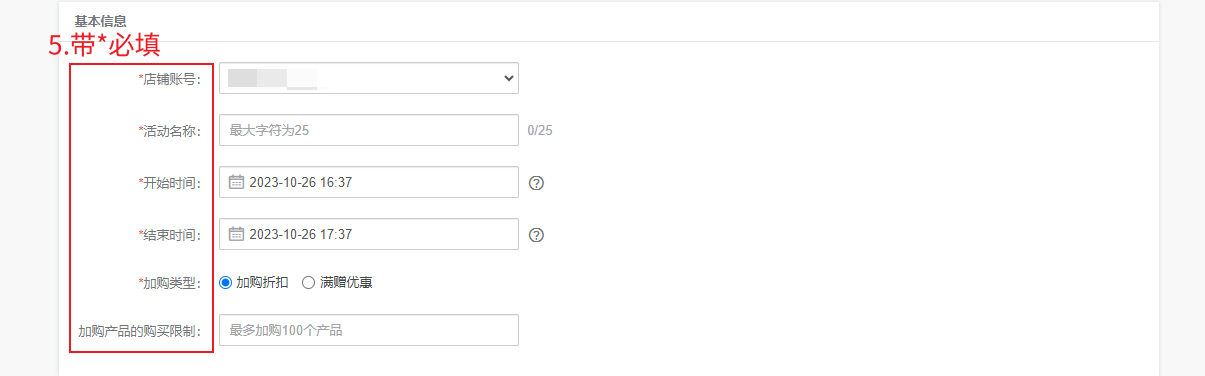Focus the 活动名称 text input

pyautogui.click(x=369, y=130)
